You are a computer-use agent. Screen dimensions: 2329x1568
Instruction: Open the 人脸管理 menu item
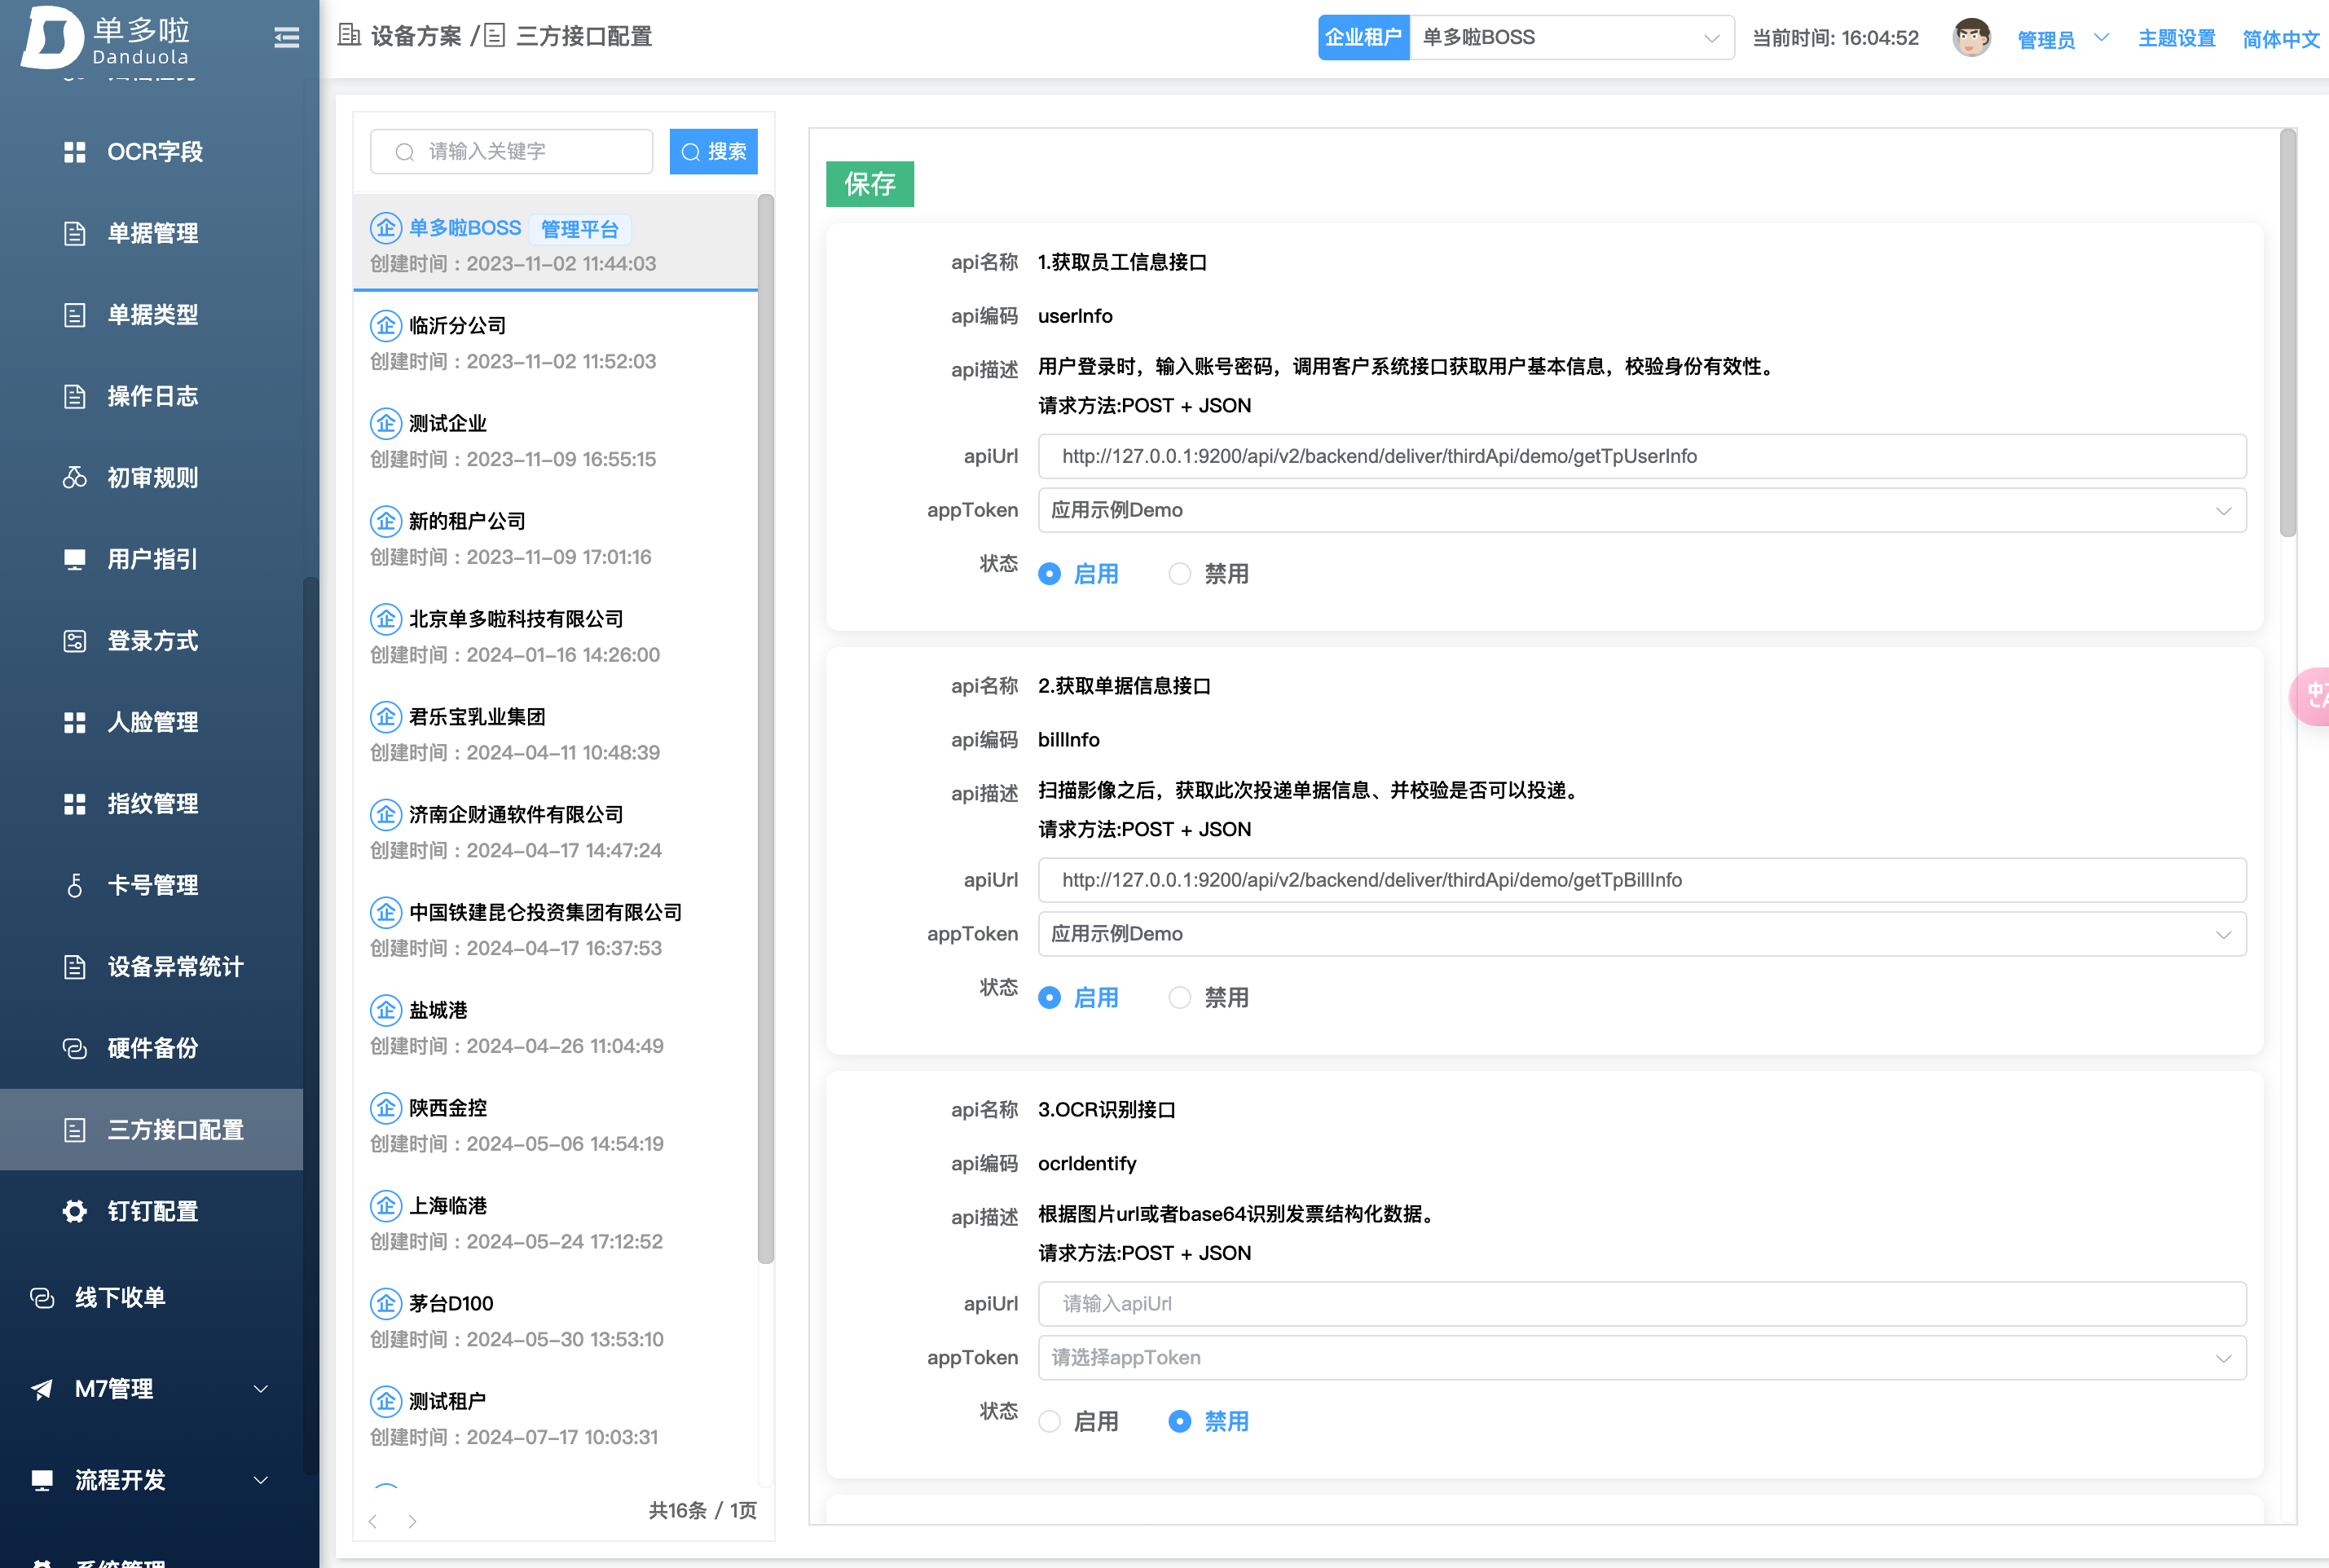[152, 722]
